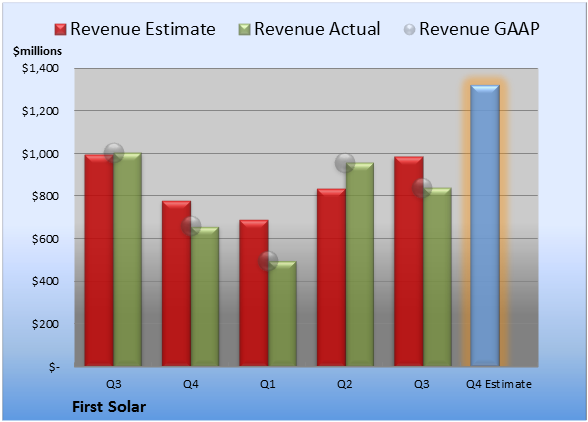
Task: Select the red Q2 revenue estimate bar
Action: [331, 277]
